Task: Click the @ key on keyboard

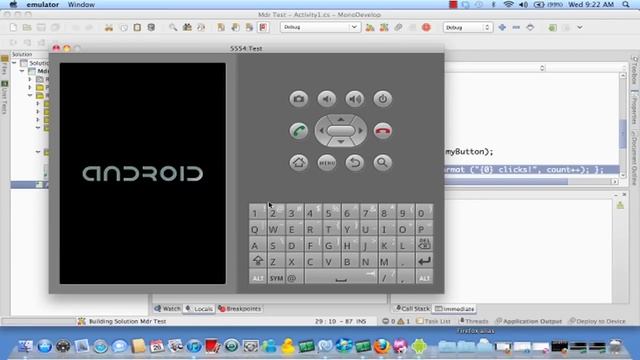Action: coord(294,278)
